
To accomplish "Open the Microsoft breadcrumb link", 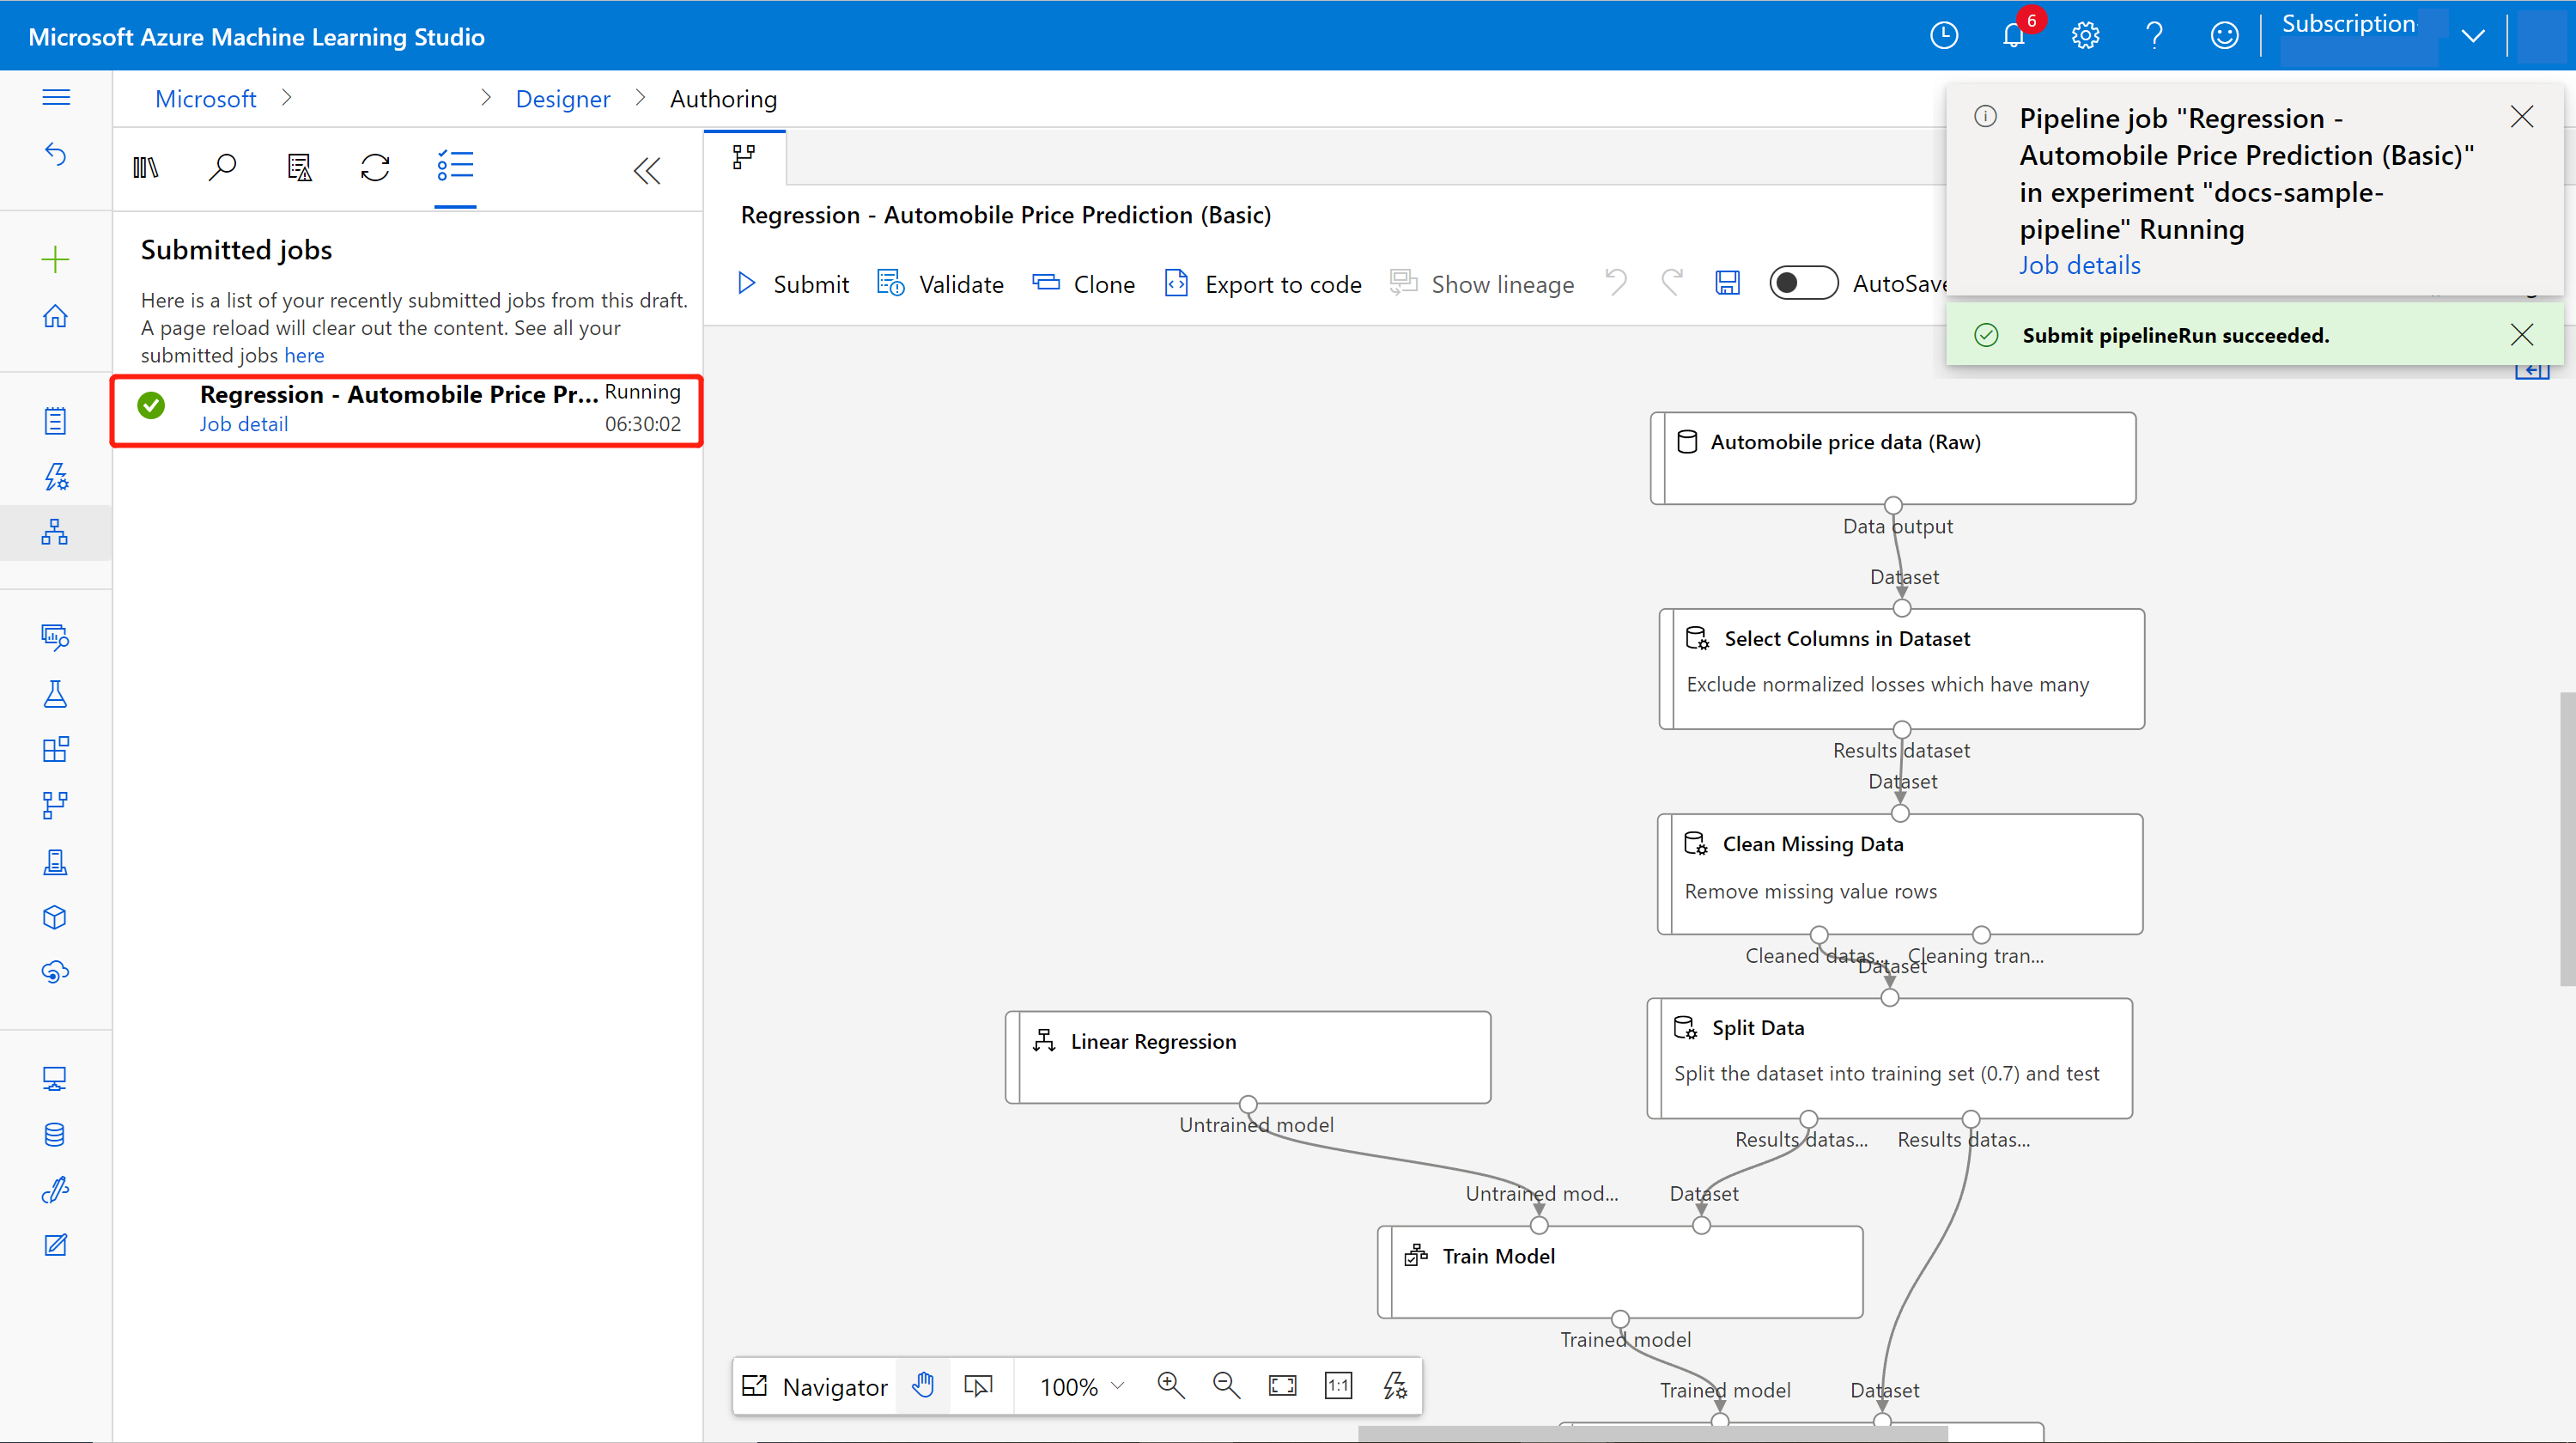I will point(206,99).
